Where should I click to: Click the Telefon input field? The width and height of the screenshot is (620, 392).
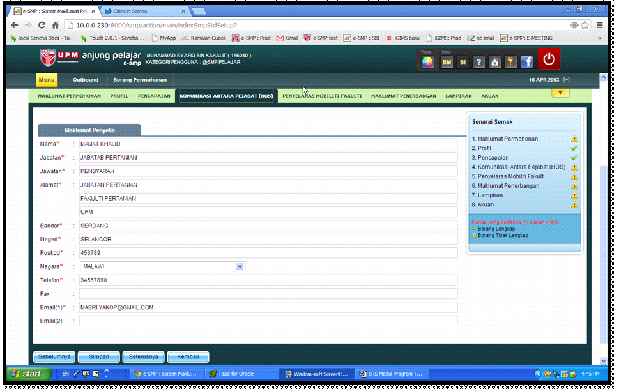point(268,280)
